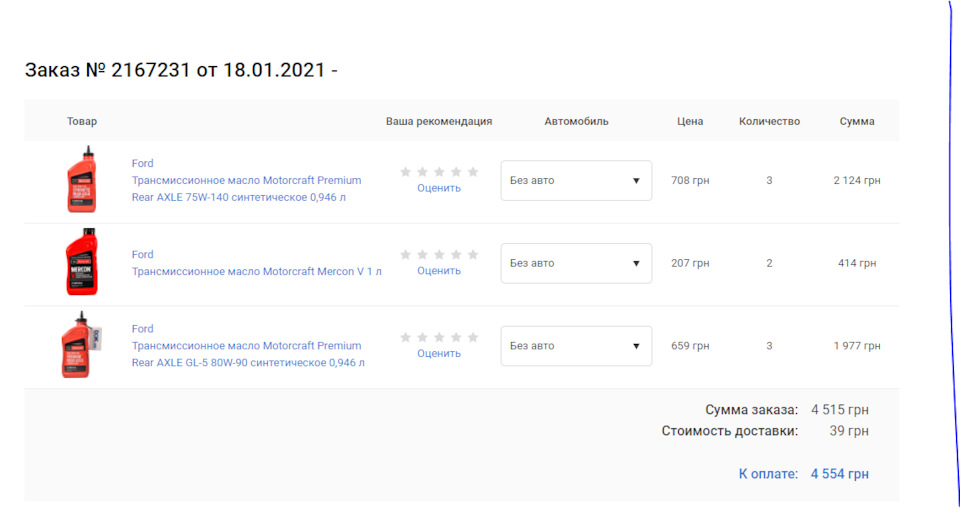Click Оценить for the GL-5 80W-90 oil
The image size is (960, 514).
click(439, 354)
